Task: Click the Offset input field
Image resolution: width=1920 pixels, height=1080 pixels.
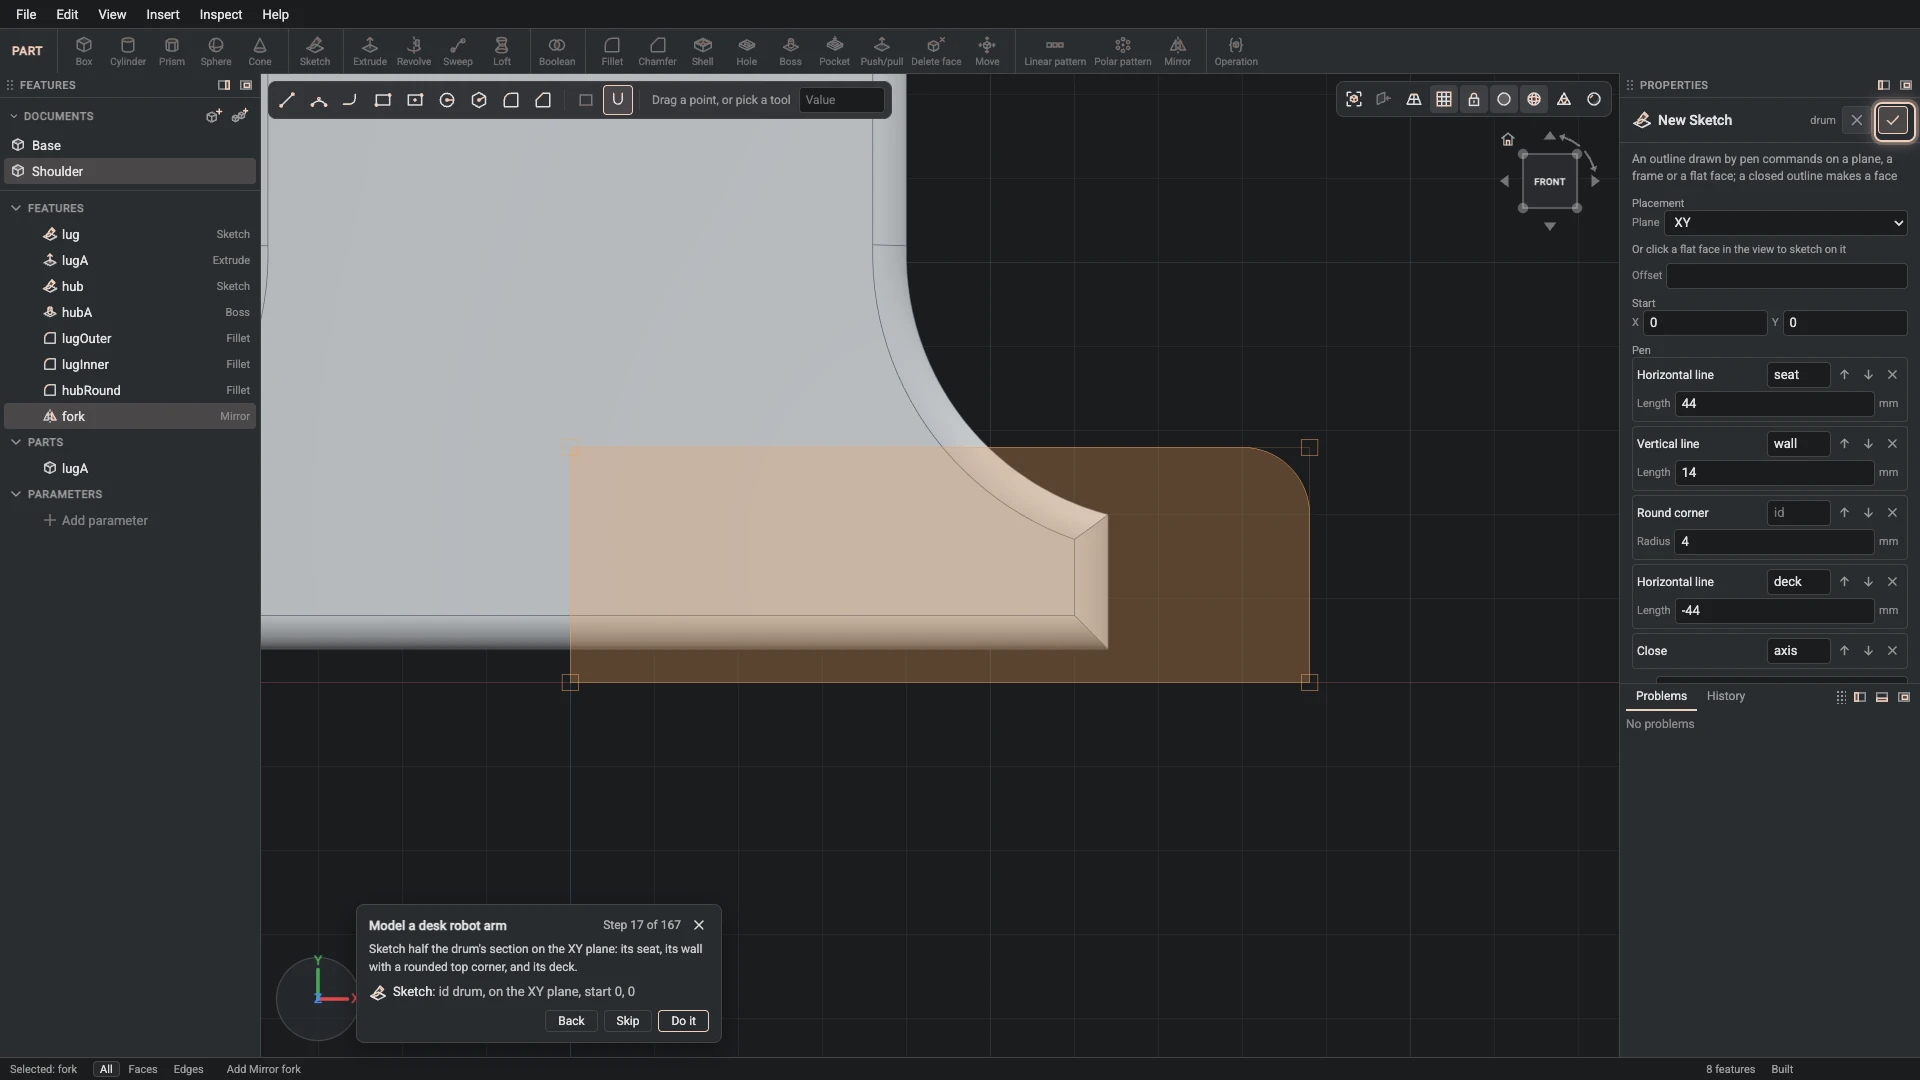Action: (1786, 276)
